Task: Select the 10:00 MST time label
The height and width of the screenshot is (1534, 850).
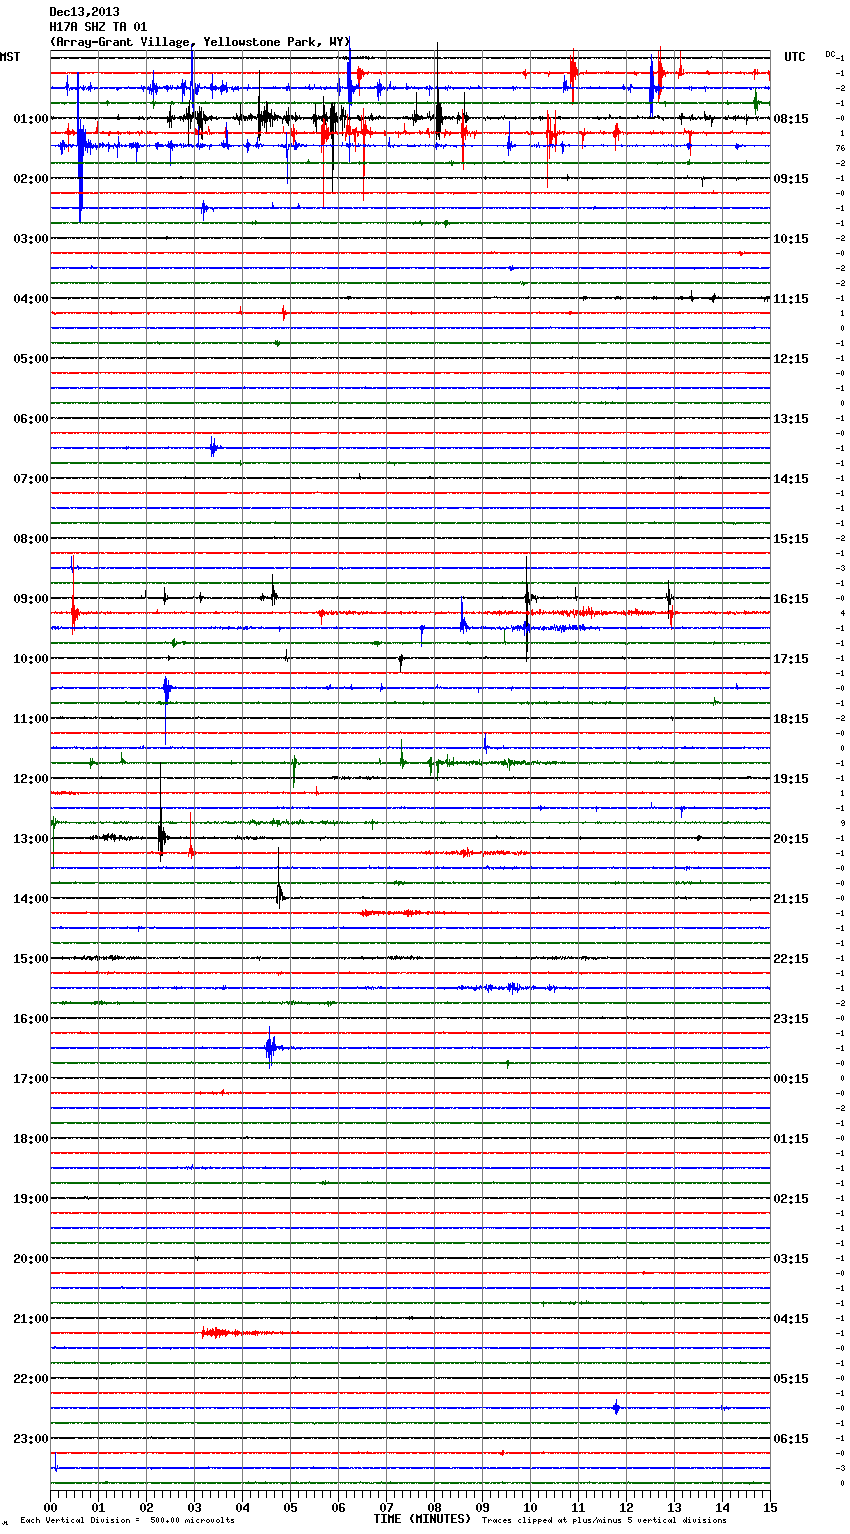Action: point(31,659)
